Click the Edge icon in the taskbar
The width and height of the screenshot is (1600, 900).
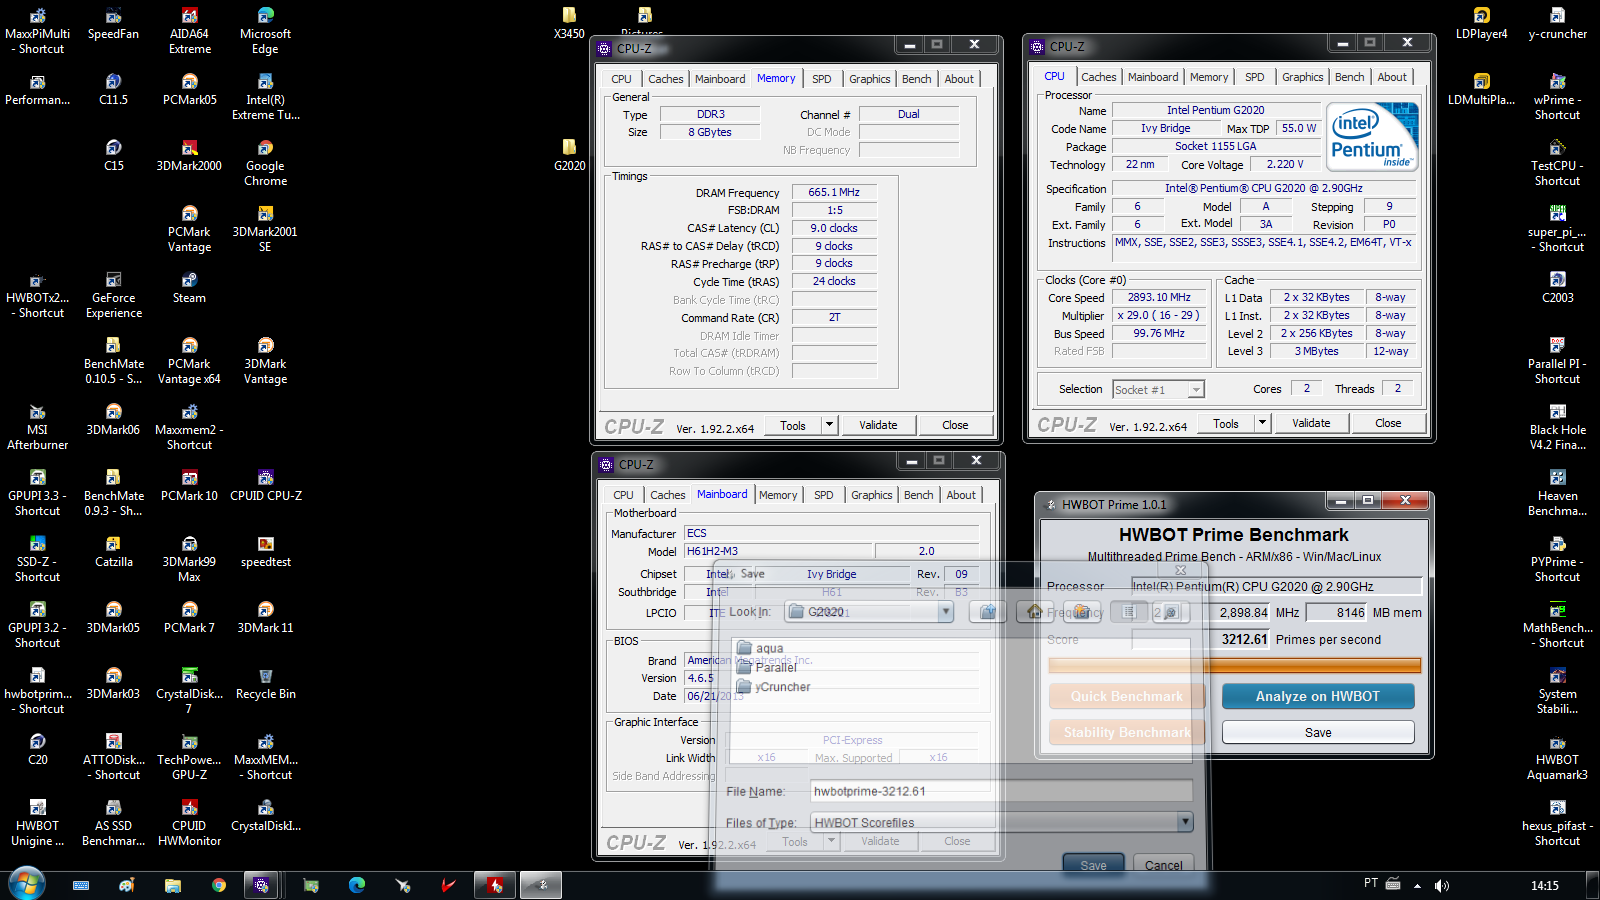[x=357, y=885]
